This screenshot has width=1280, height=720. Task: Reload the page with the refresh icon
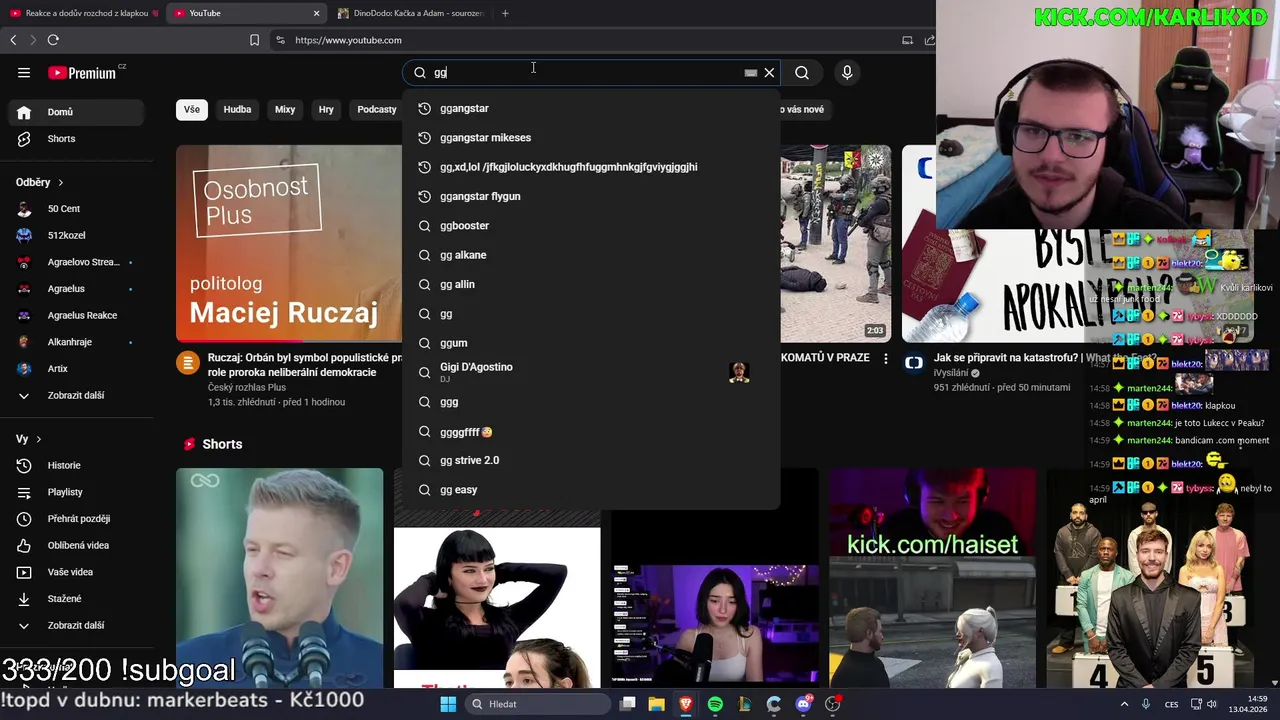pos(53,40)
